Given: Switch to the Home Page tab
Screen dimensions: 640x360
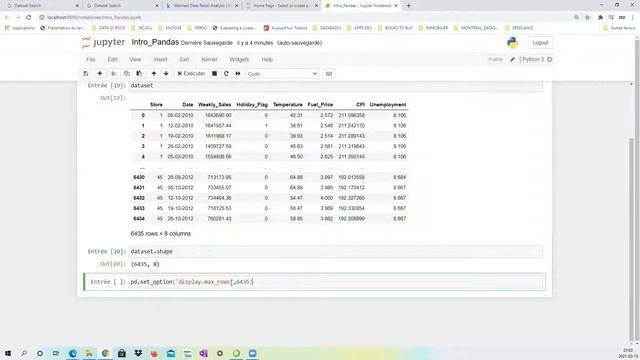Looking at the screenshot, I should coord(281,6).
